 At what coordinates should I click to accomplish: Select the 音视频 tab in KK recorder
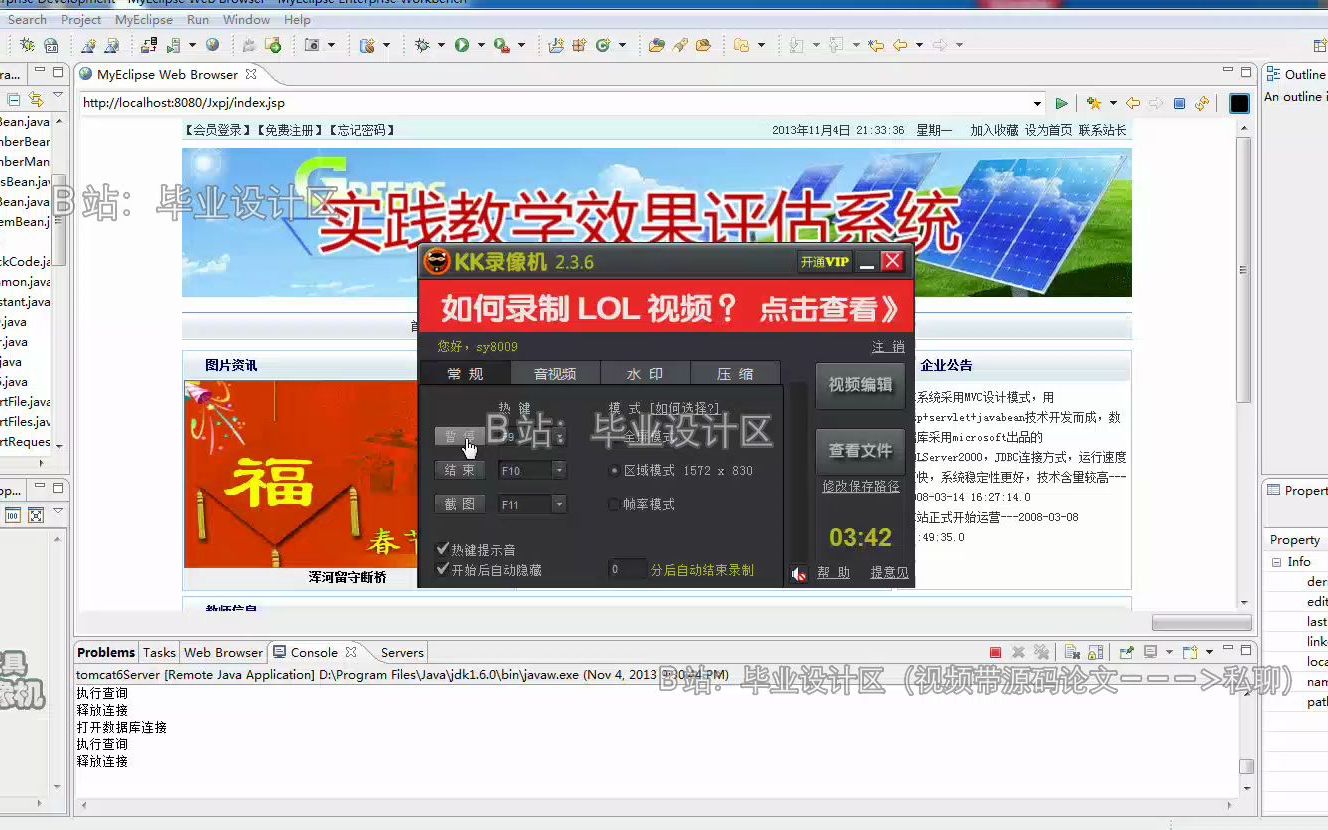click(555, 373)
